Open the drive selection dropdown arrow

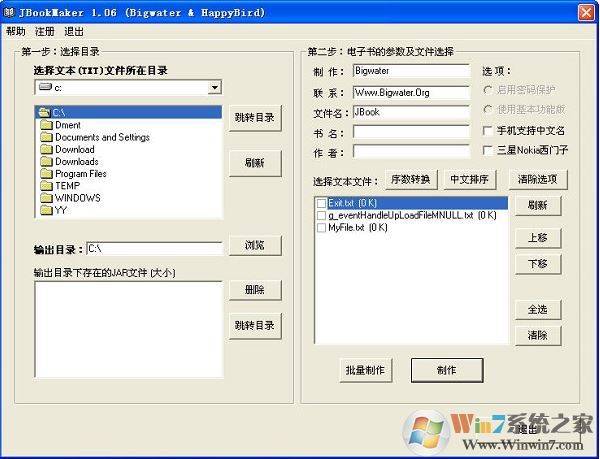coord(215,88)
